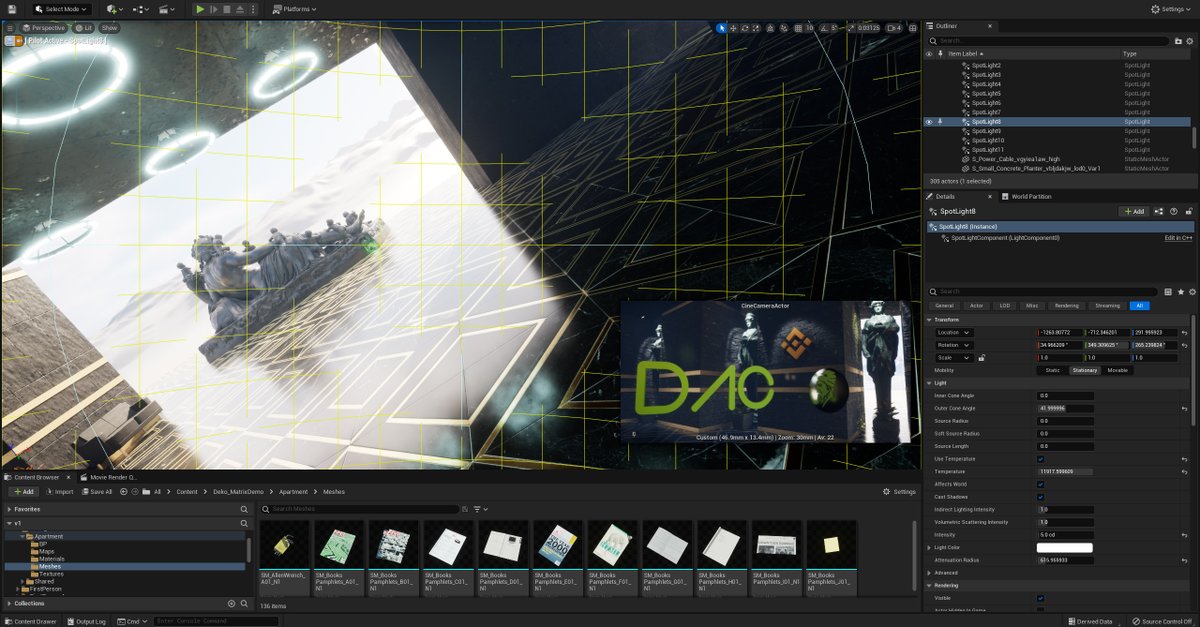Viewport: 1200px width, 627px height.
Task: Toggle the Visible checkbox under Rendering
Action: [1041, 598]
